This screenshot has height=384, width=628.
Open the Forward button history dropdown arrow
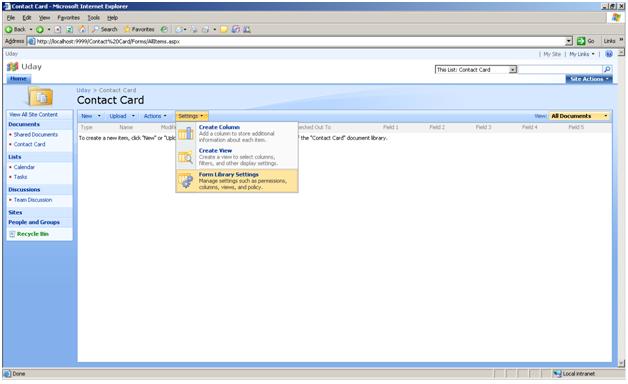click(x=49, y=29)
